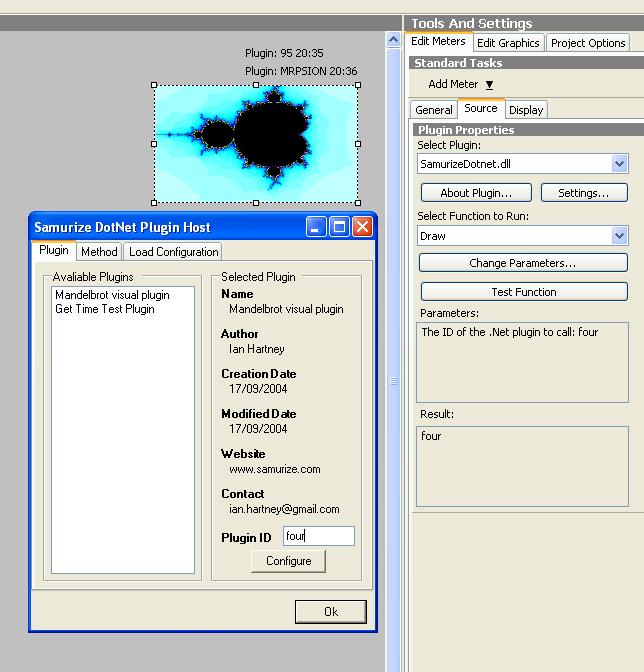Expand the Select Plugin combo box
644x672 pixels.
(x=619, y=164)
